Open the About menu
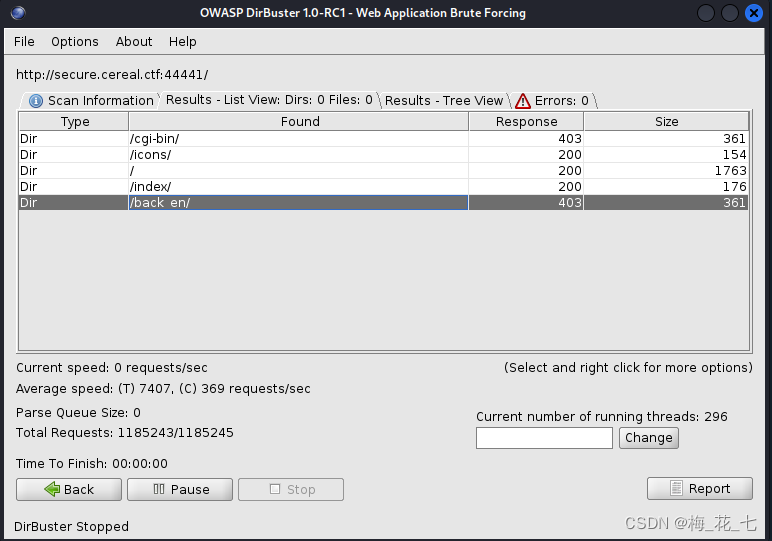The width and height of the screenshot is (772, 541). 134,42
